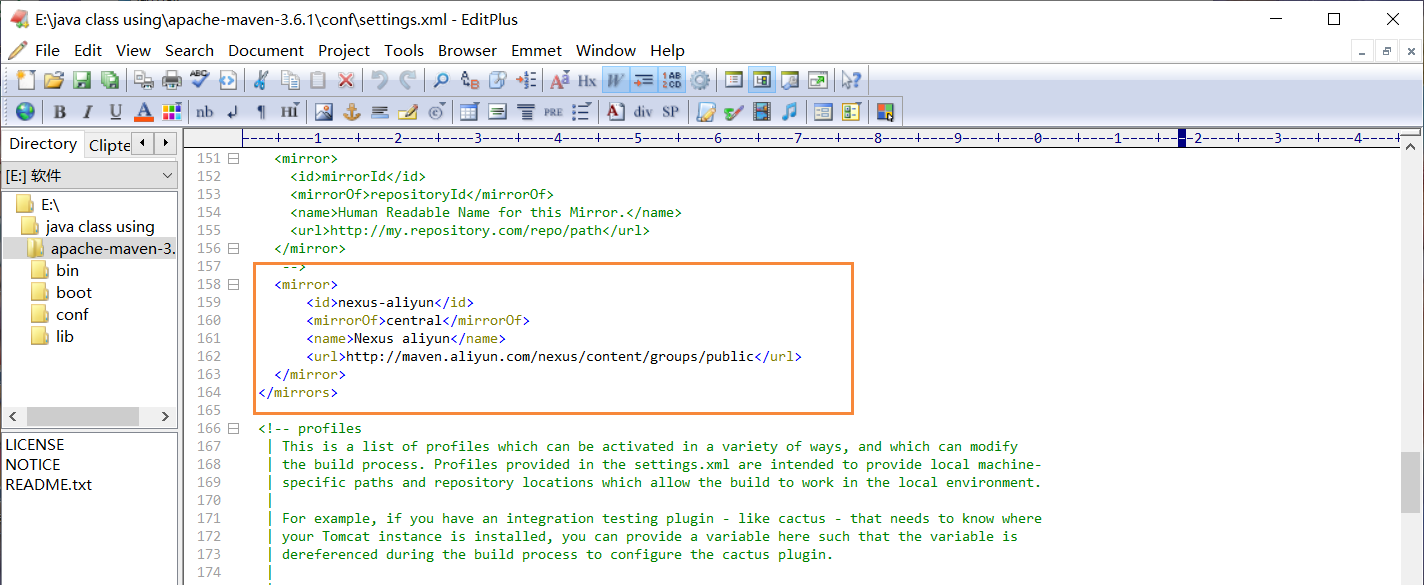Insert image tag icon
Image resolution: width=1424 pixels, height=585 pixels.
coord(324,111)
